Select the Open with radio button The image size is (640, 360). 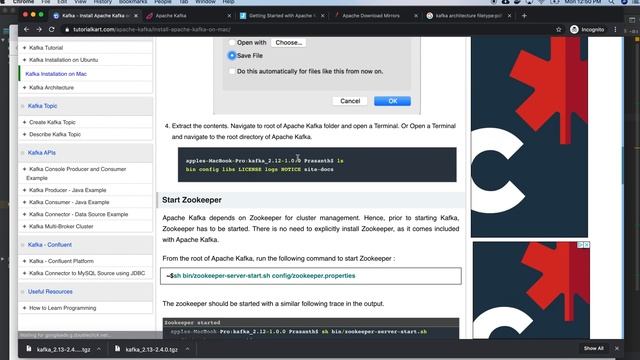coord(232,42)
